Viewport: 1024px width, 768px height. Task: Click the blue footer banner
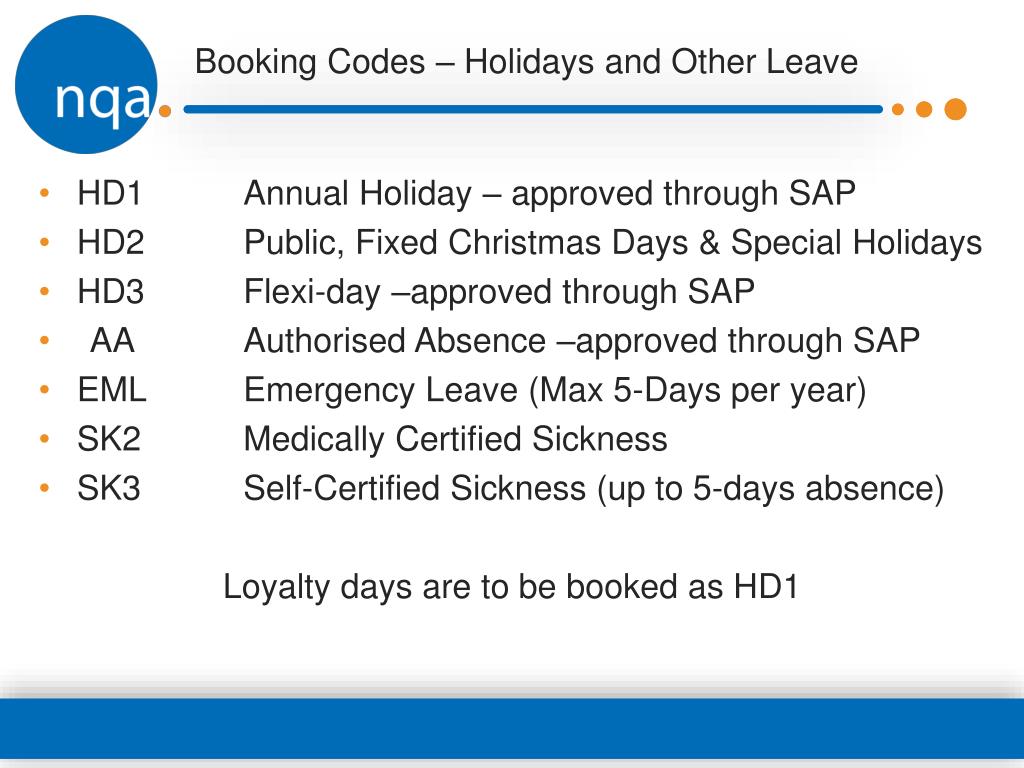[512, 728]
